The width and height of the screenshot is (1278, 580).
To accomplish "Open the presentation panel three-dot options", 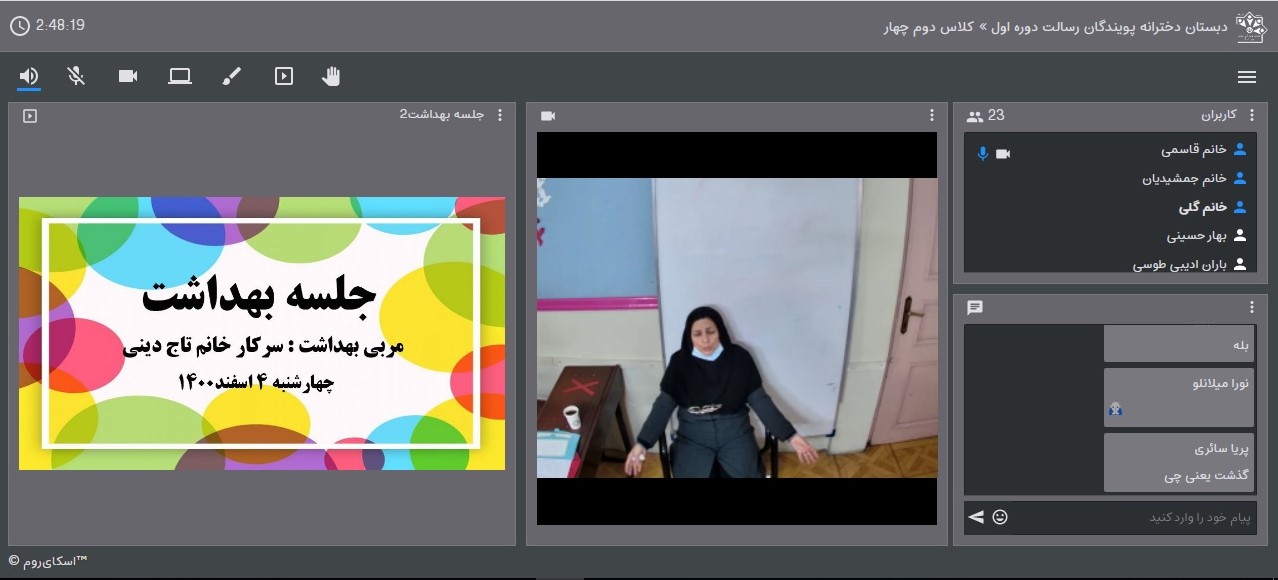I will (x=500, y=115).
